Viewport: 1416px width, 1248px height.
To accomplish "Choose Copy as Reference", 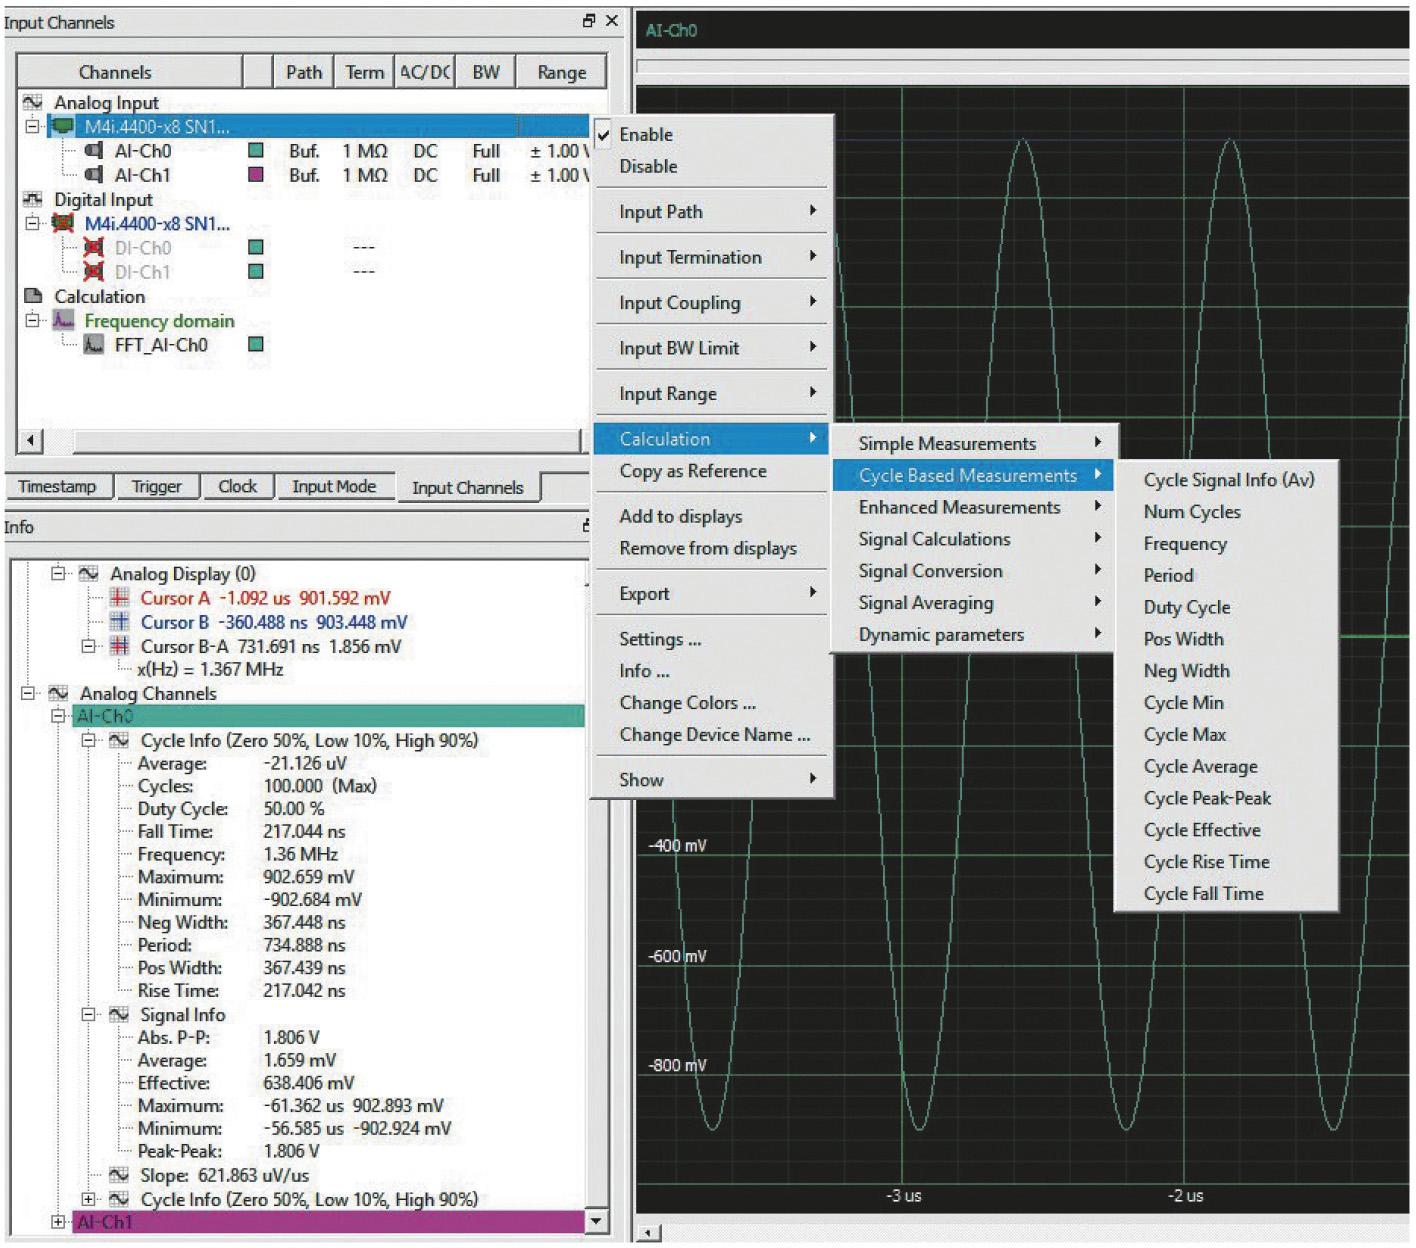I will 711,471.
